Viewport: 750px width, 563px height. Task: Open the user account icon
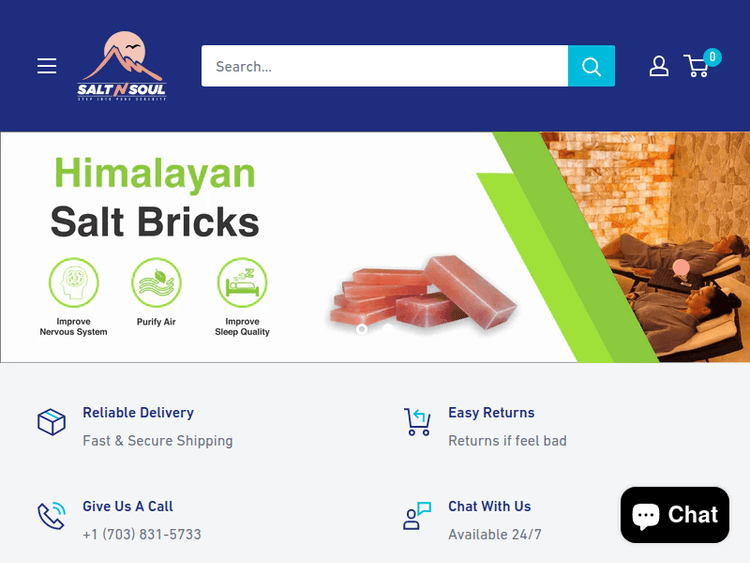[x=659, y=66]
